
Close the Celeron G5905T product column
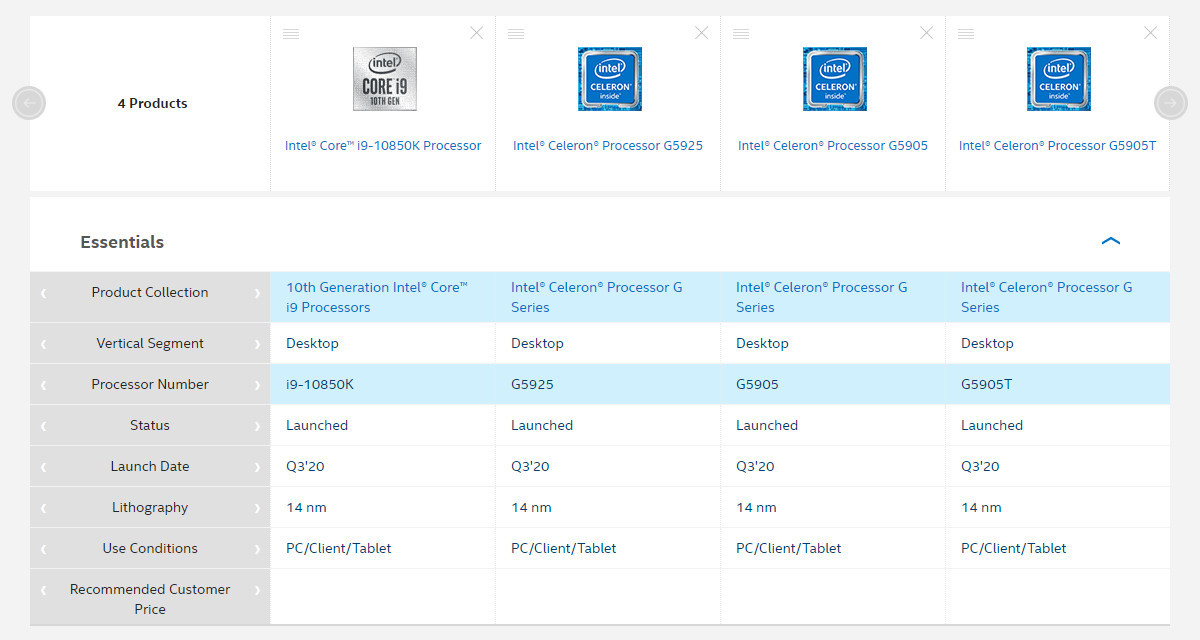tap(1151, 33)
